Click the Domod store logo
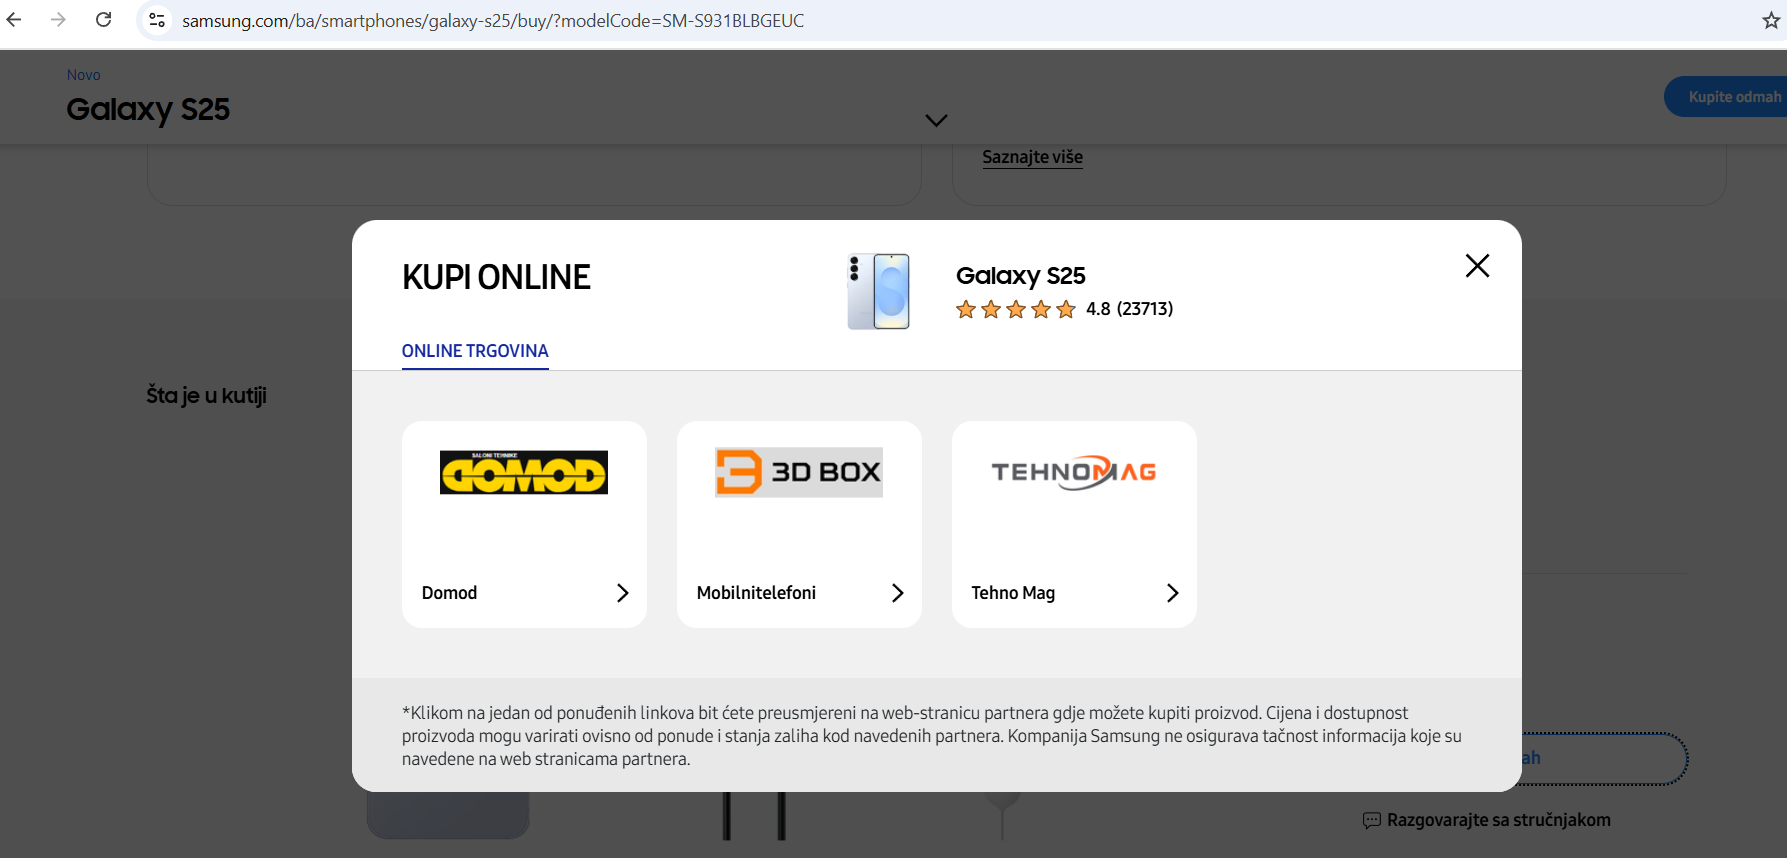 pos(524,472)
